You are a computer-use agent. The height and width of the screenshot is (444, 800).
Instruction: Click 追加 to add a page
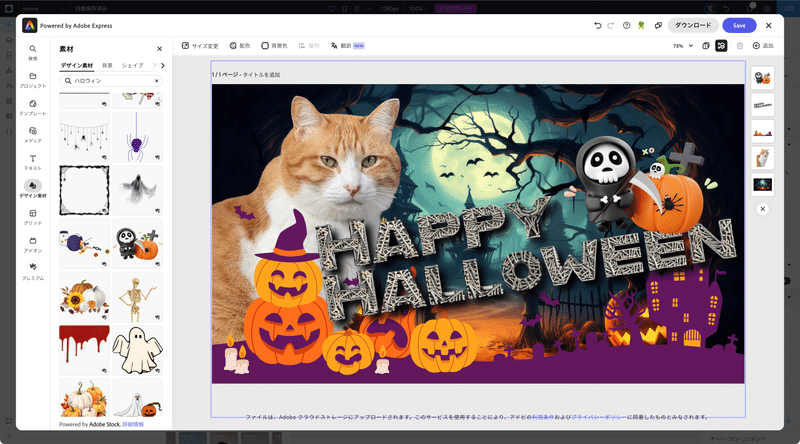point(763,46)
